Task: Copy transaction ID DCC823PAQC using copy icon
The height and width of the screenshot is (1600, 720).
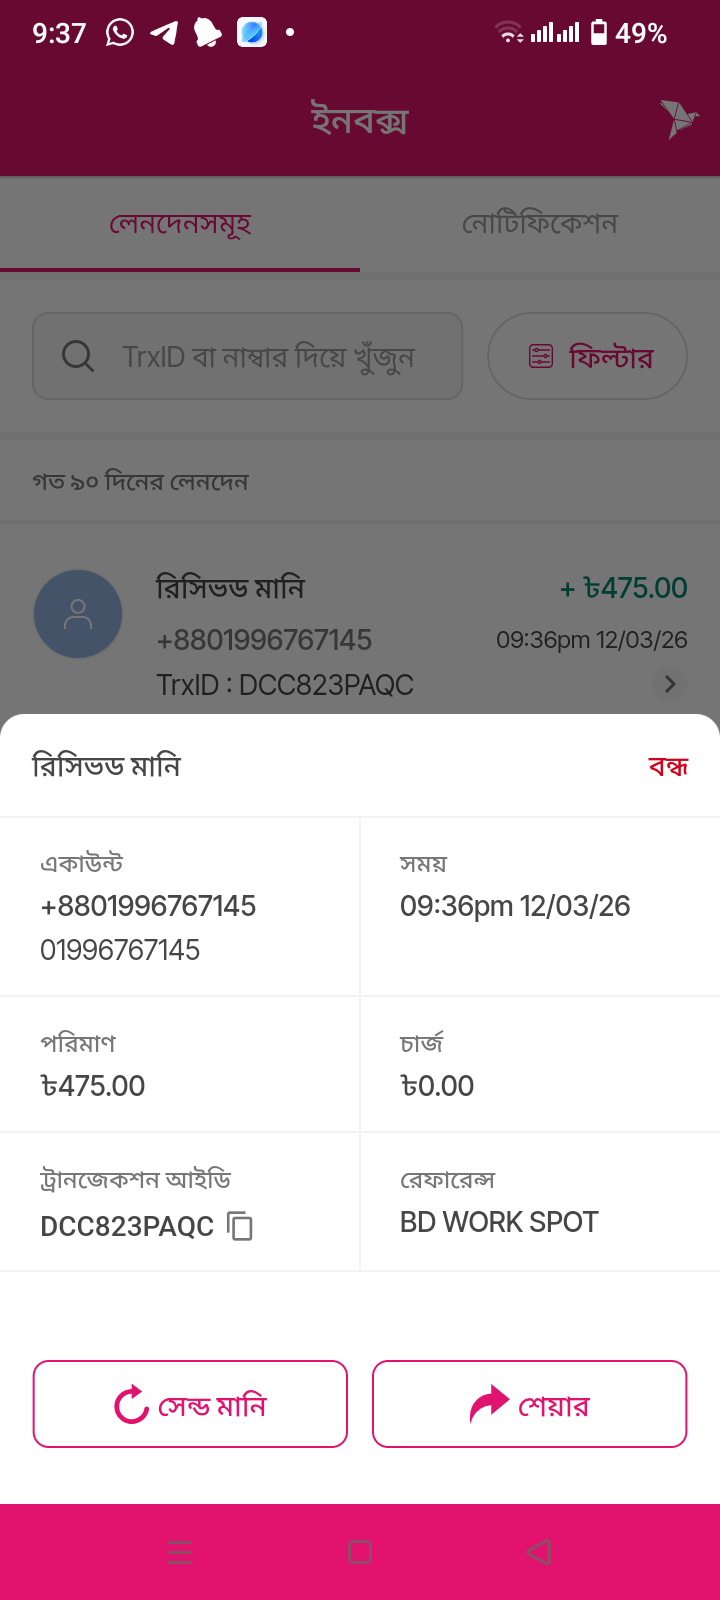Action: click(x=240, y=1226)
